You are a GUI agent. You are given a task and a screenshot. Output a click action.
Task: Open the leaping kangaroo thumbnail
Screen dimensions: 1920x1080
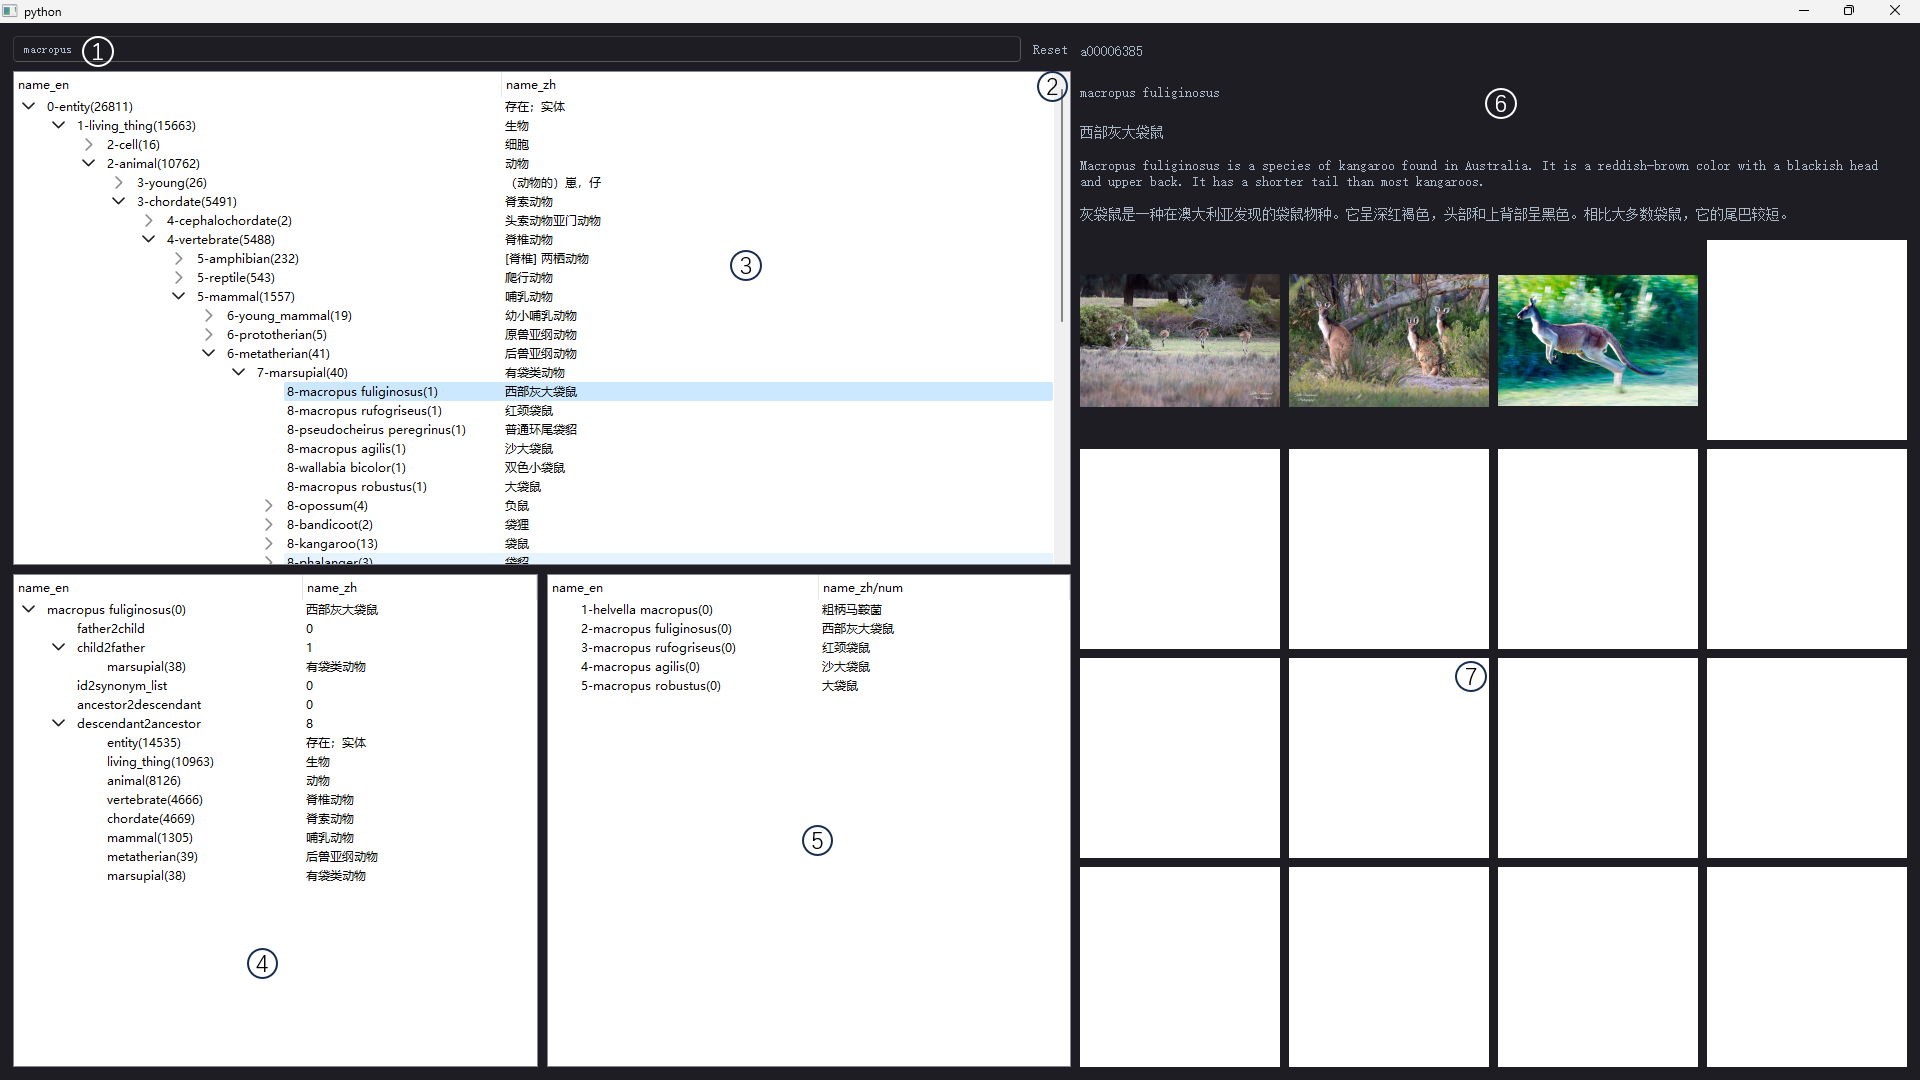[x=1597, y=340]
